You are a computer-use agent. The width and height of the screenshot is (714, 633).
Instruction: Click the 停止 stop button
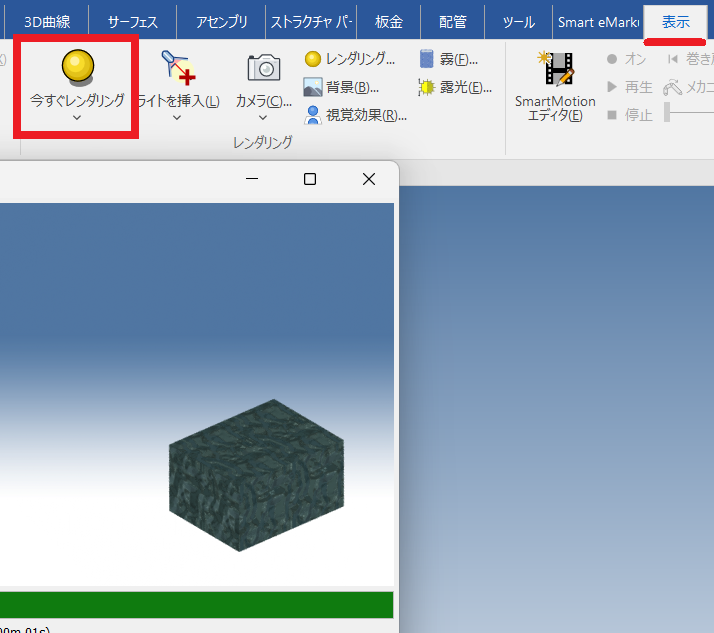(x=630, y=115)
